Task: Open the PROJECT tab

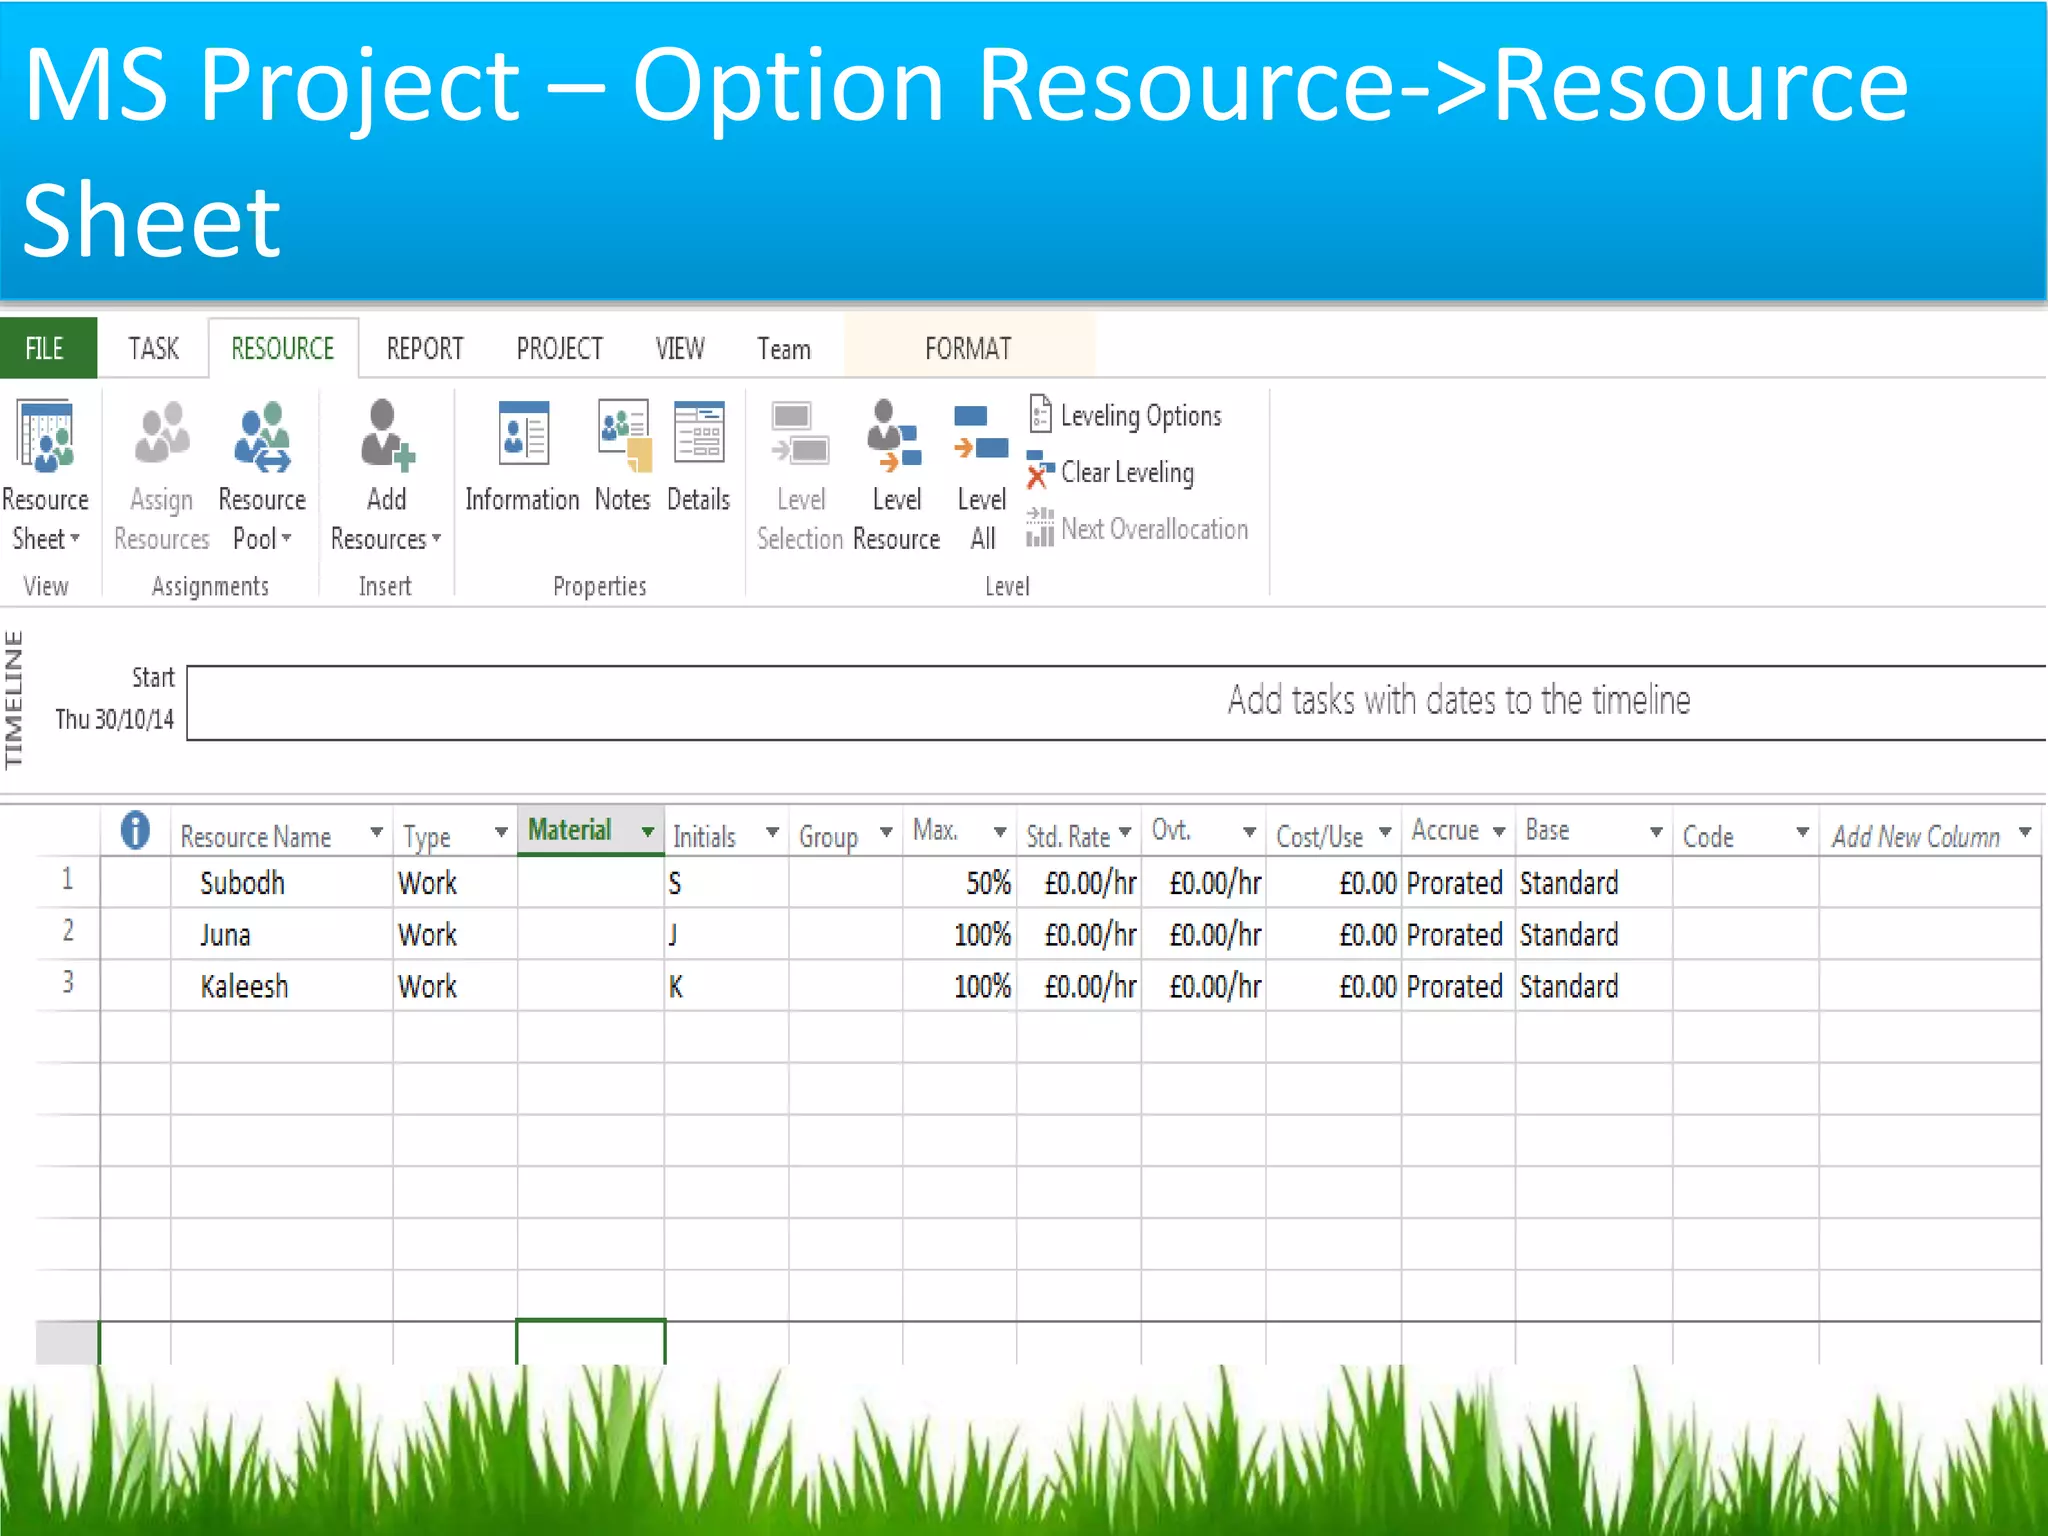Action: pyautogui.click(x=560, y=348)
